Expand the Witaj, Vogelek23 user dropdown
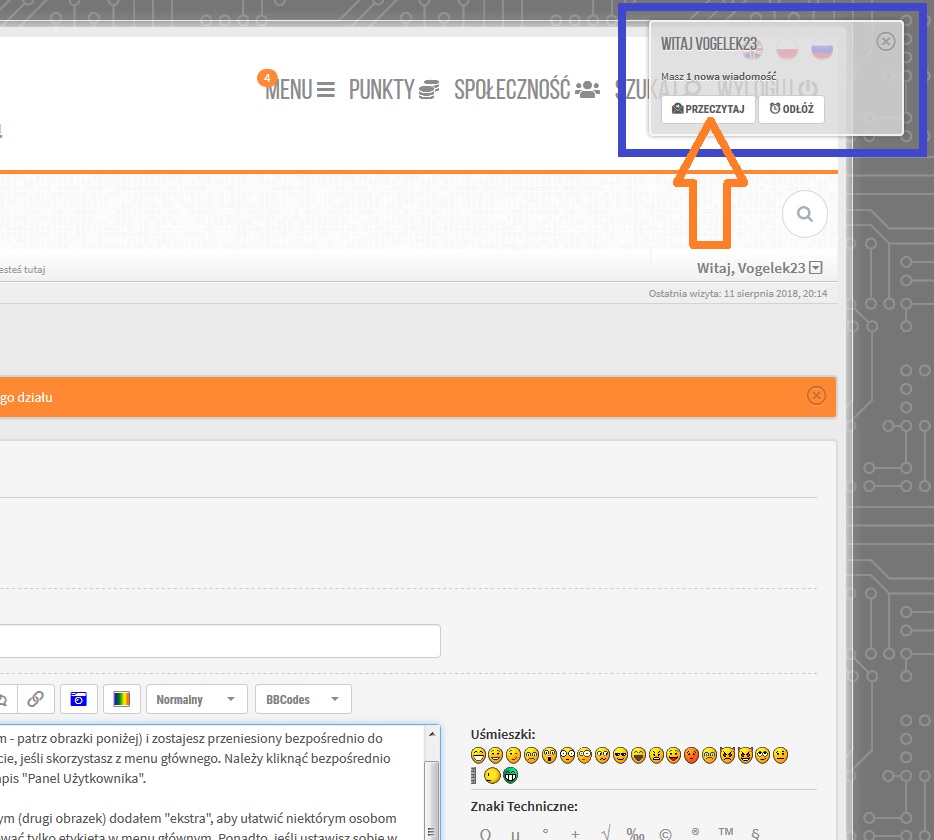The image size is (934, 840). point(759,268)
